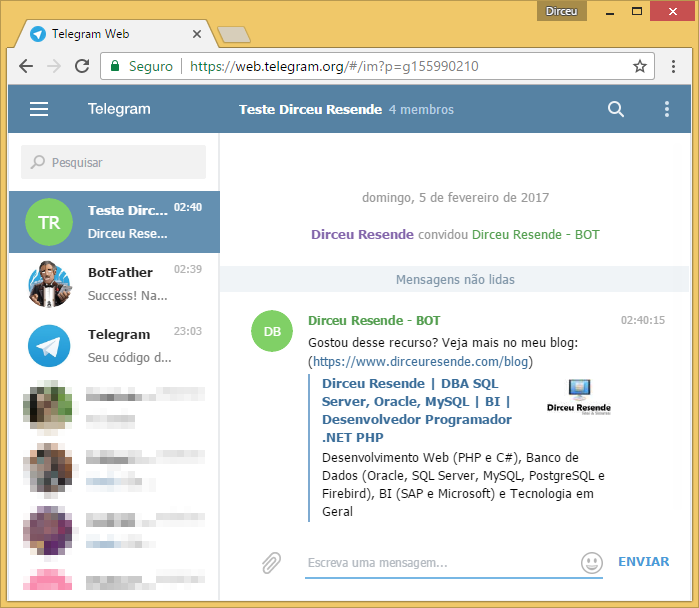Click the Telegram header title
699x608 pixels.
coord(119,109)
